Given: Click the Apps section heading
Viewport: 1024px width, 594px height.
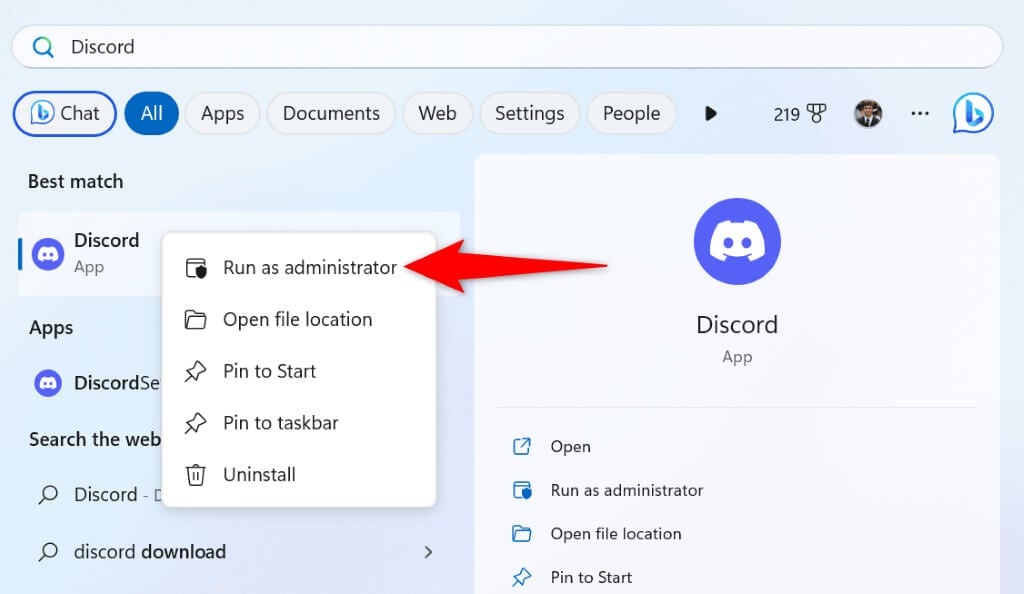Looking at the screenshot, I should [51, 328].
